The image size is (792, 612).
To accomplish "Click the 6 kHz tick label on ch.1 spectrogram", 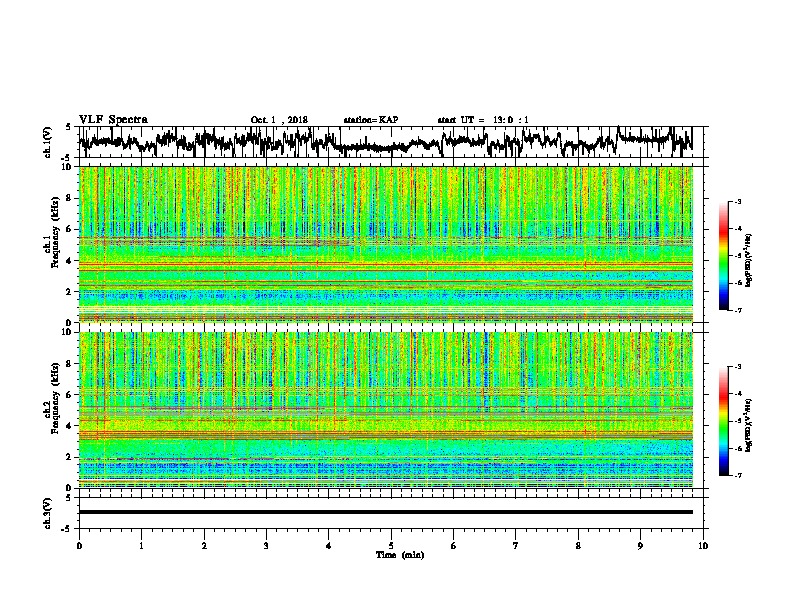I will point(69,229).
